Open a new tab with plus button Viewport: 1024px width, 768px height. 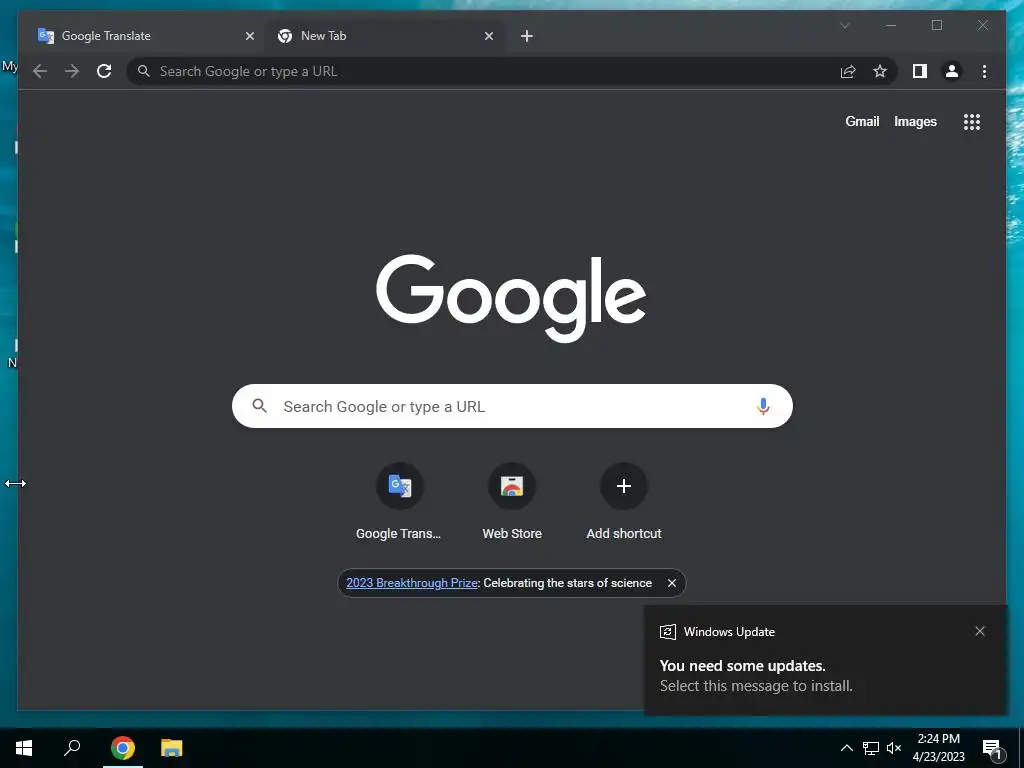coord(527,36)
